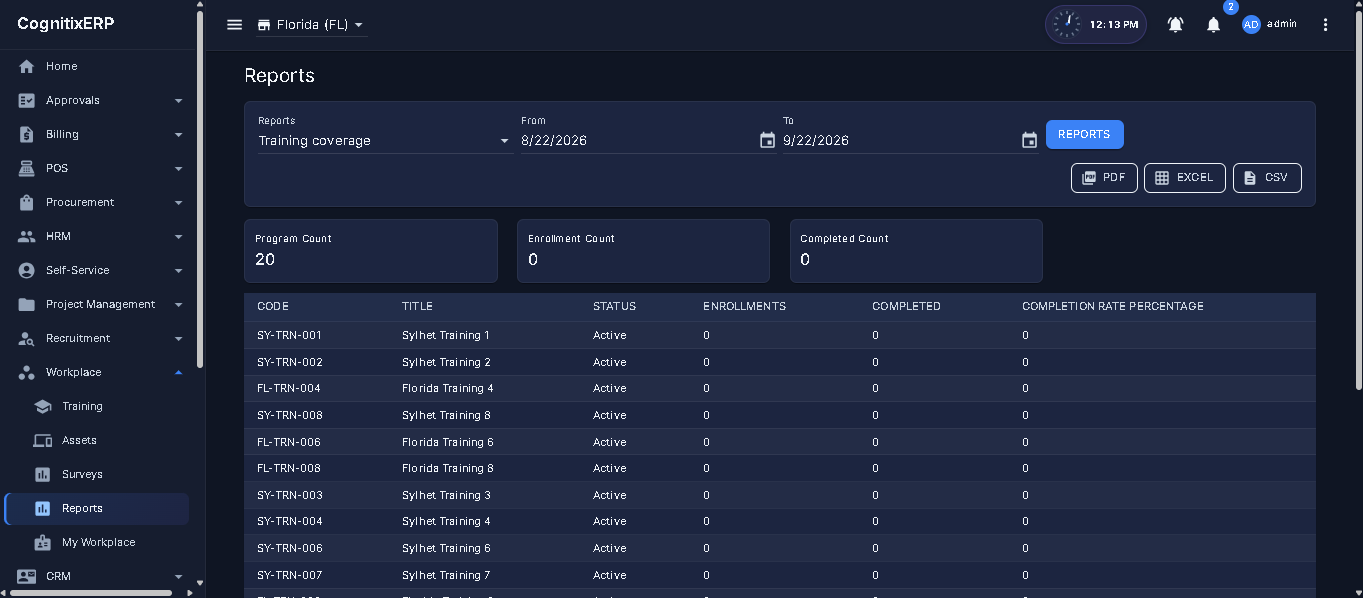Click the Program Count summary card
Image resolution: width=1363 pixels, height=598 pixels.
click(371, 251)
